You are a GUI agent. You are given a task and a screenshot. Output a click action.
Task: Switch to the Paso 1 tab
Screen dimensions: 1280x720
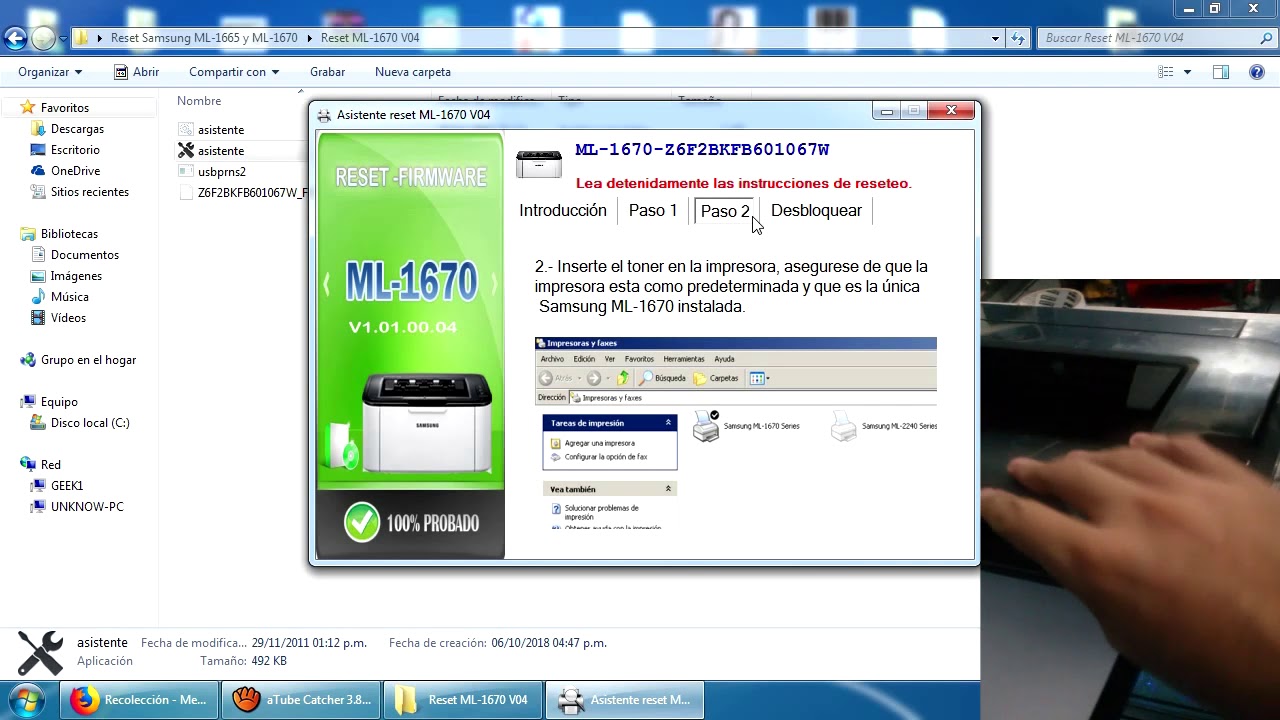[652, 210]
